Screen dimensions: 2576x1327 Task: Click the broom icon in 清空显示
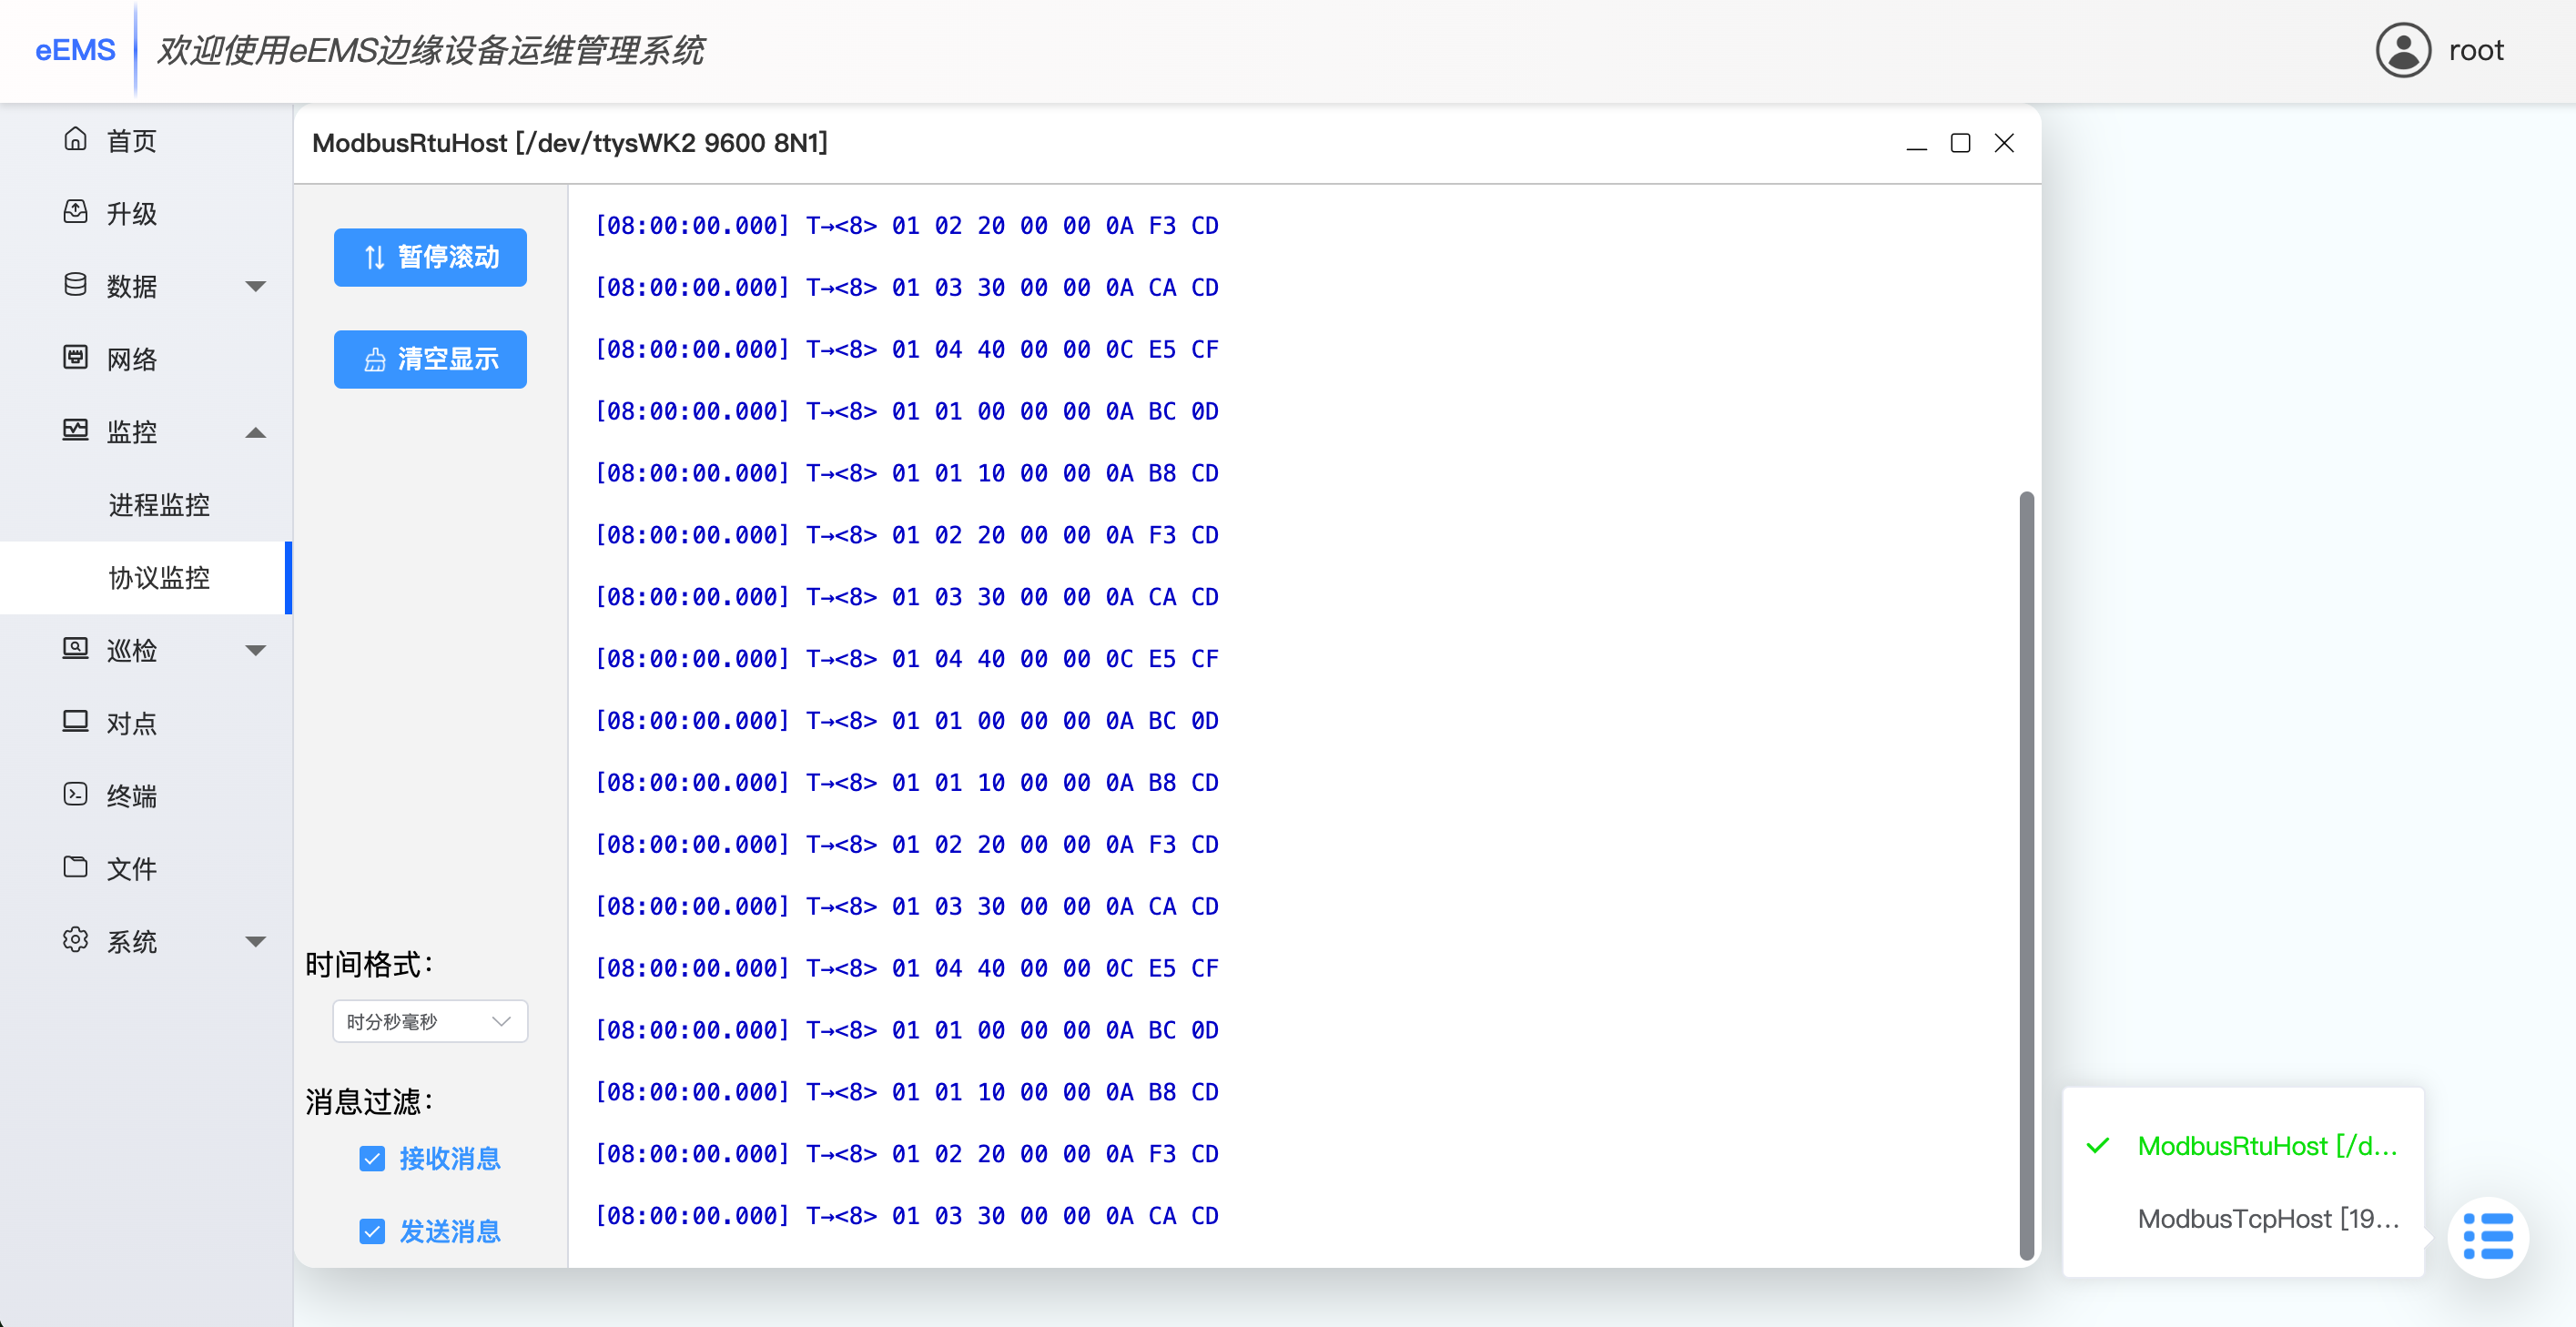point(374,360)
